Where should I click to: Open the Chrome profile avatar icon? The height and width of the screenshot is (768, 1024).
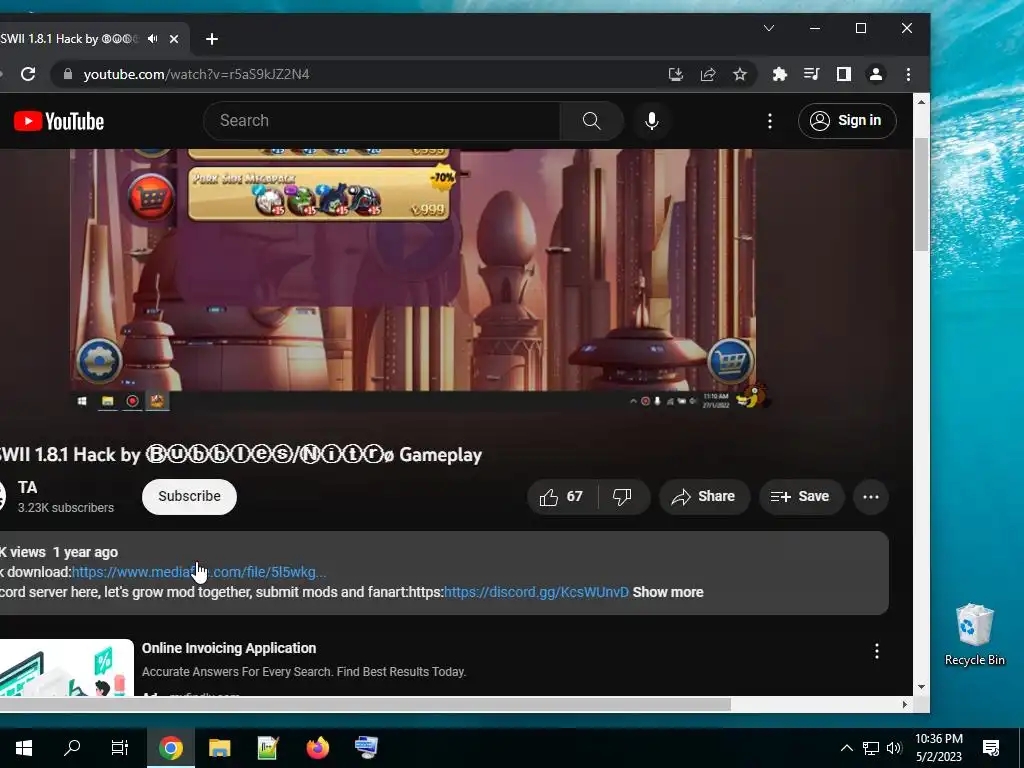pyautogui.click(x=875, y=74)
